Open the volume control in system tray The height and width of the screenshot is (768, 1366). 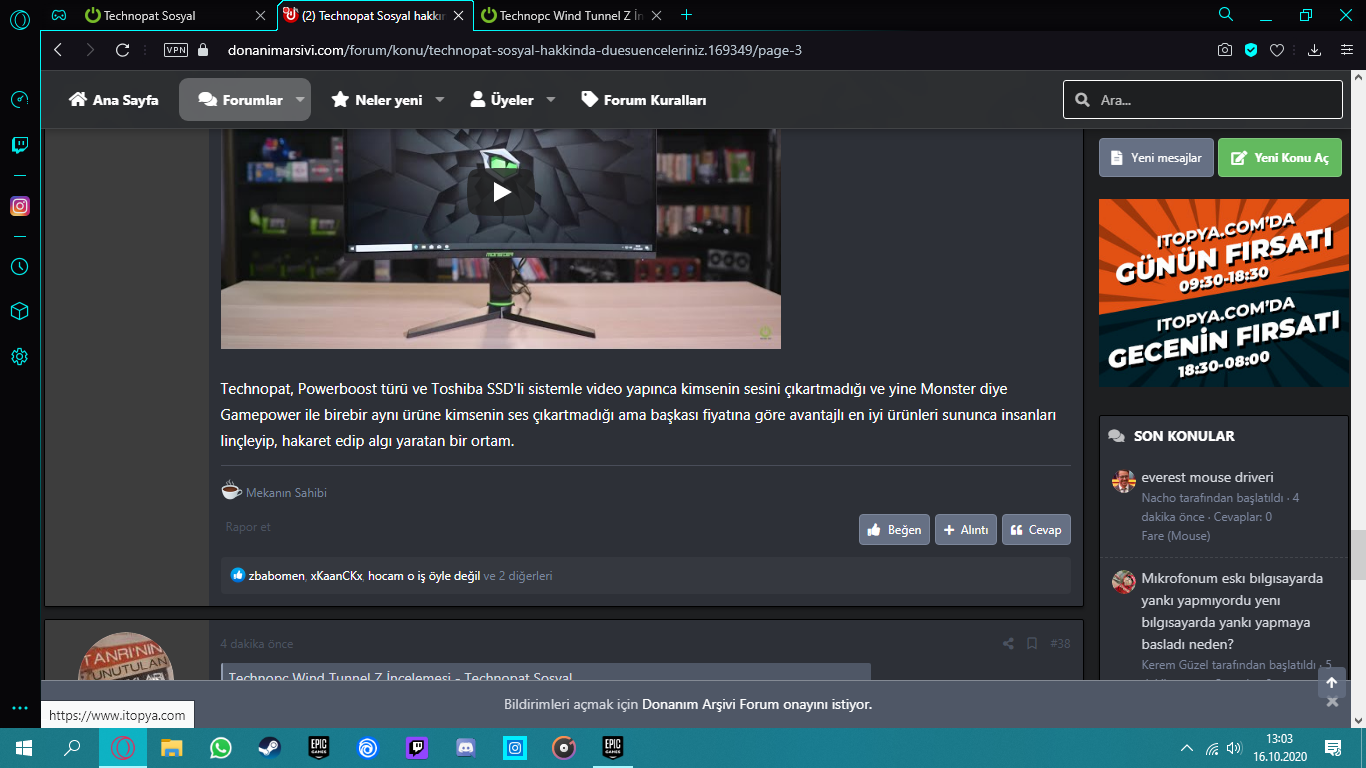pyautogui.click(x=1234, y=747)
